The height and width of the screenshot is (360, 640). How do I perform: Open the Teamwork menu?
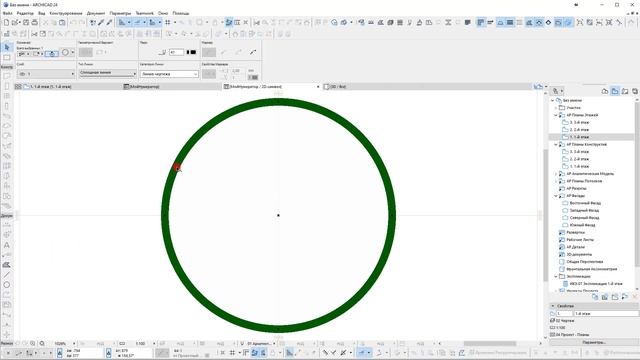click(x=144, y=13)
